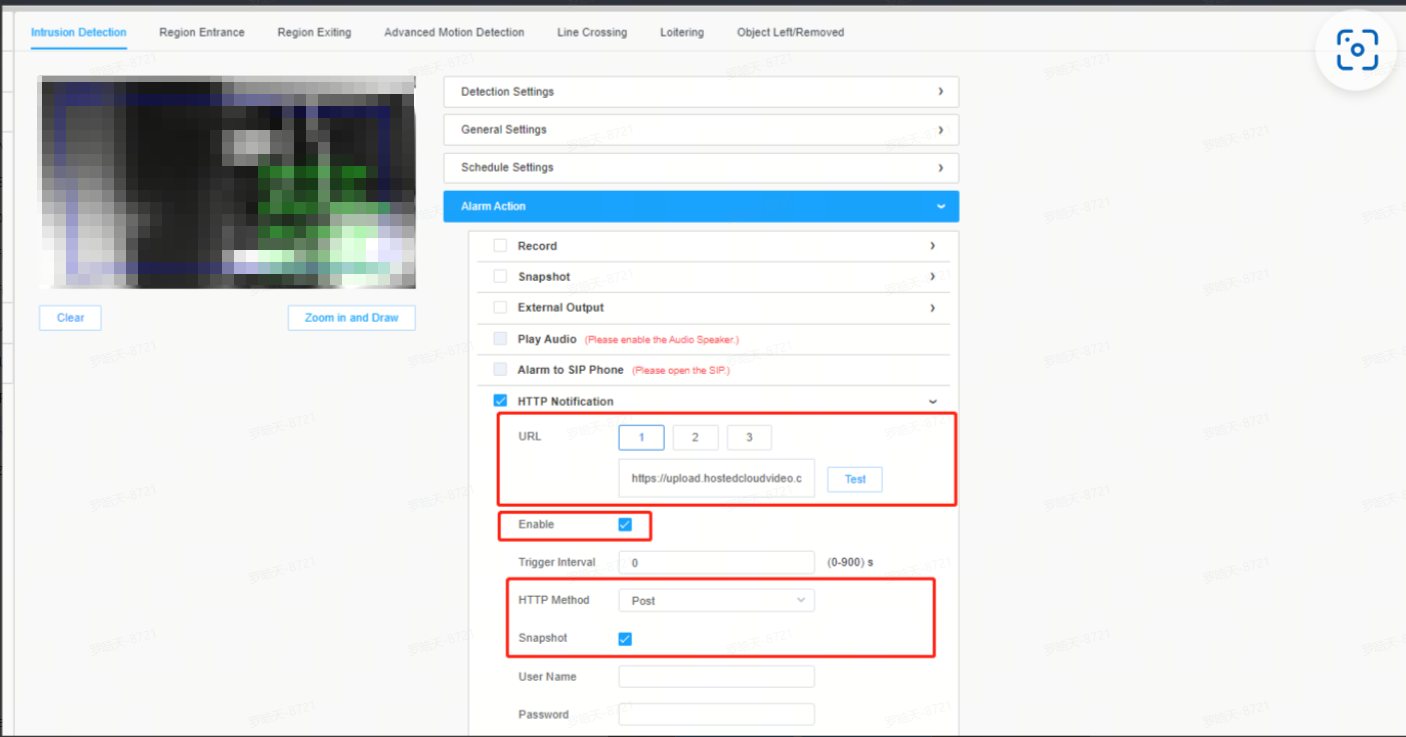Switch to Region Entrance tab
The width and height of the screenshot is (1406, 737).
[202, 32]
